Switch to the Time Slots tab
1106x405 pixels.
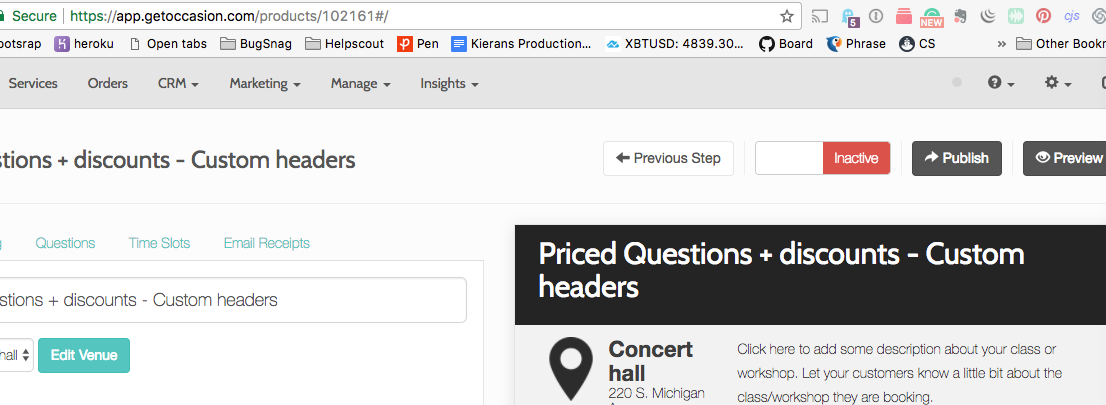(159, 243)
